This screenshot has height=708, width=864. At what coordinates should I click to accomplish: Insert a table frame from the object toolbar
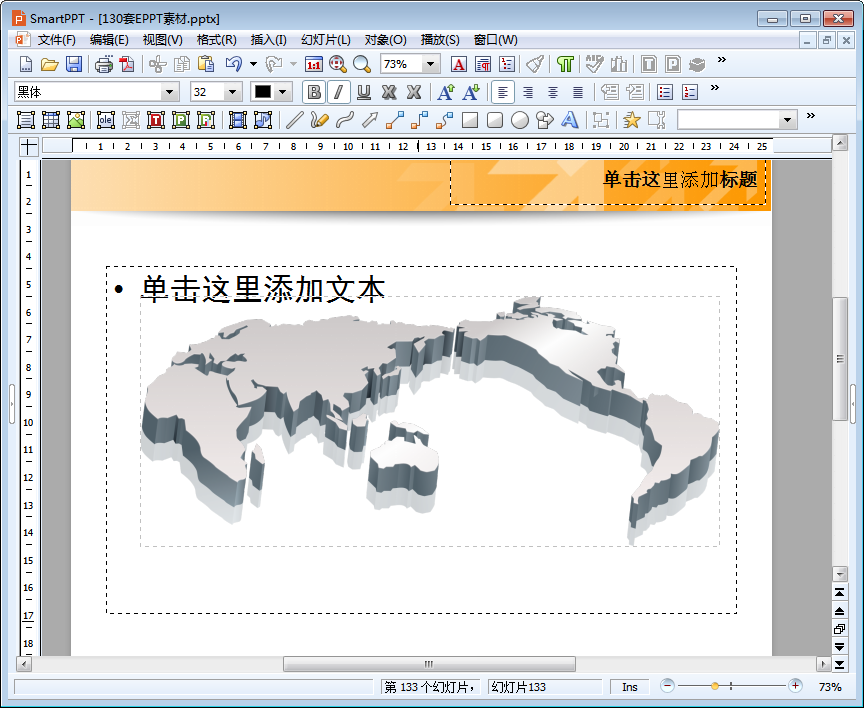[51, 120]
